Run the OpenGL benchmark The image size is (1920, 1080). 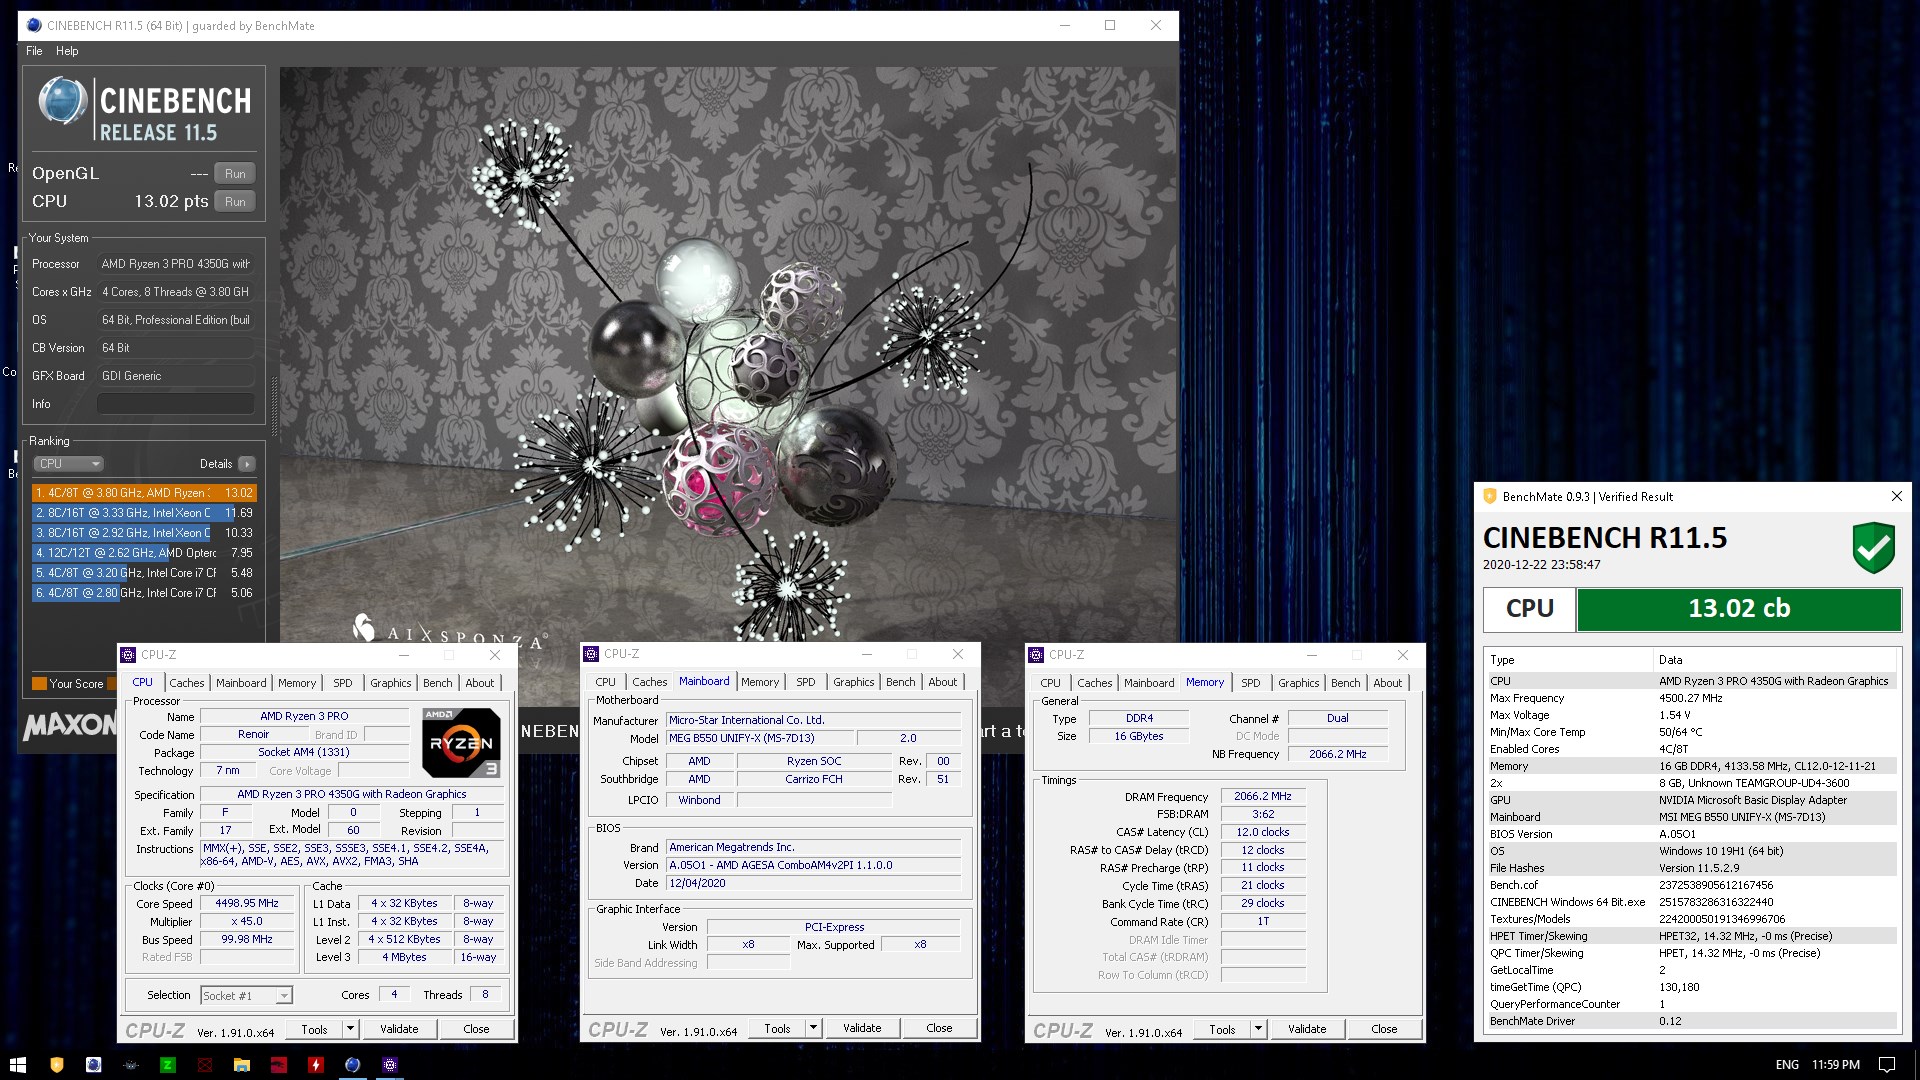pos(235,173)
